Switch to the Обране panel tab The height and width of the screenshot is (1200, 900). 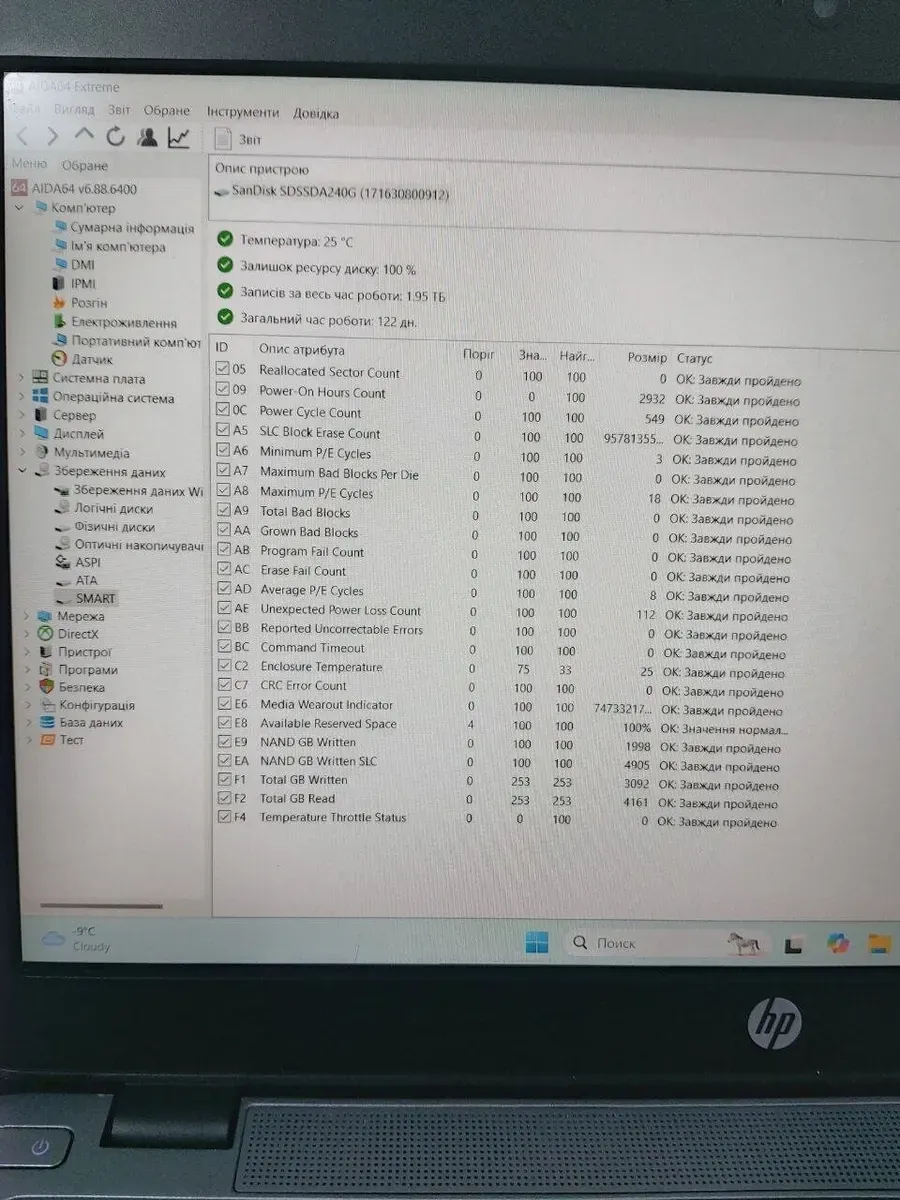click(85, 166)
